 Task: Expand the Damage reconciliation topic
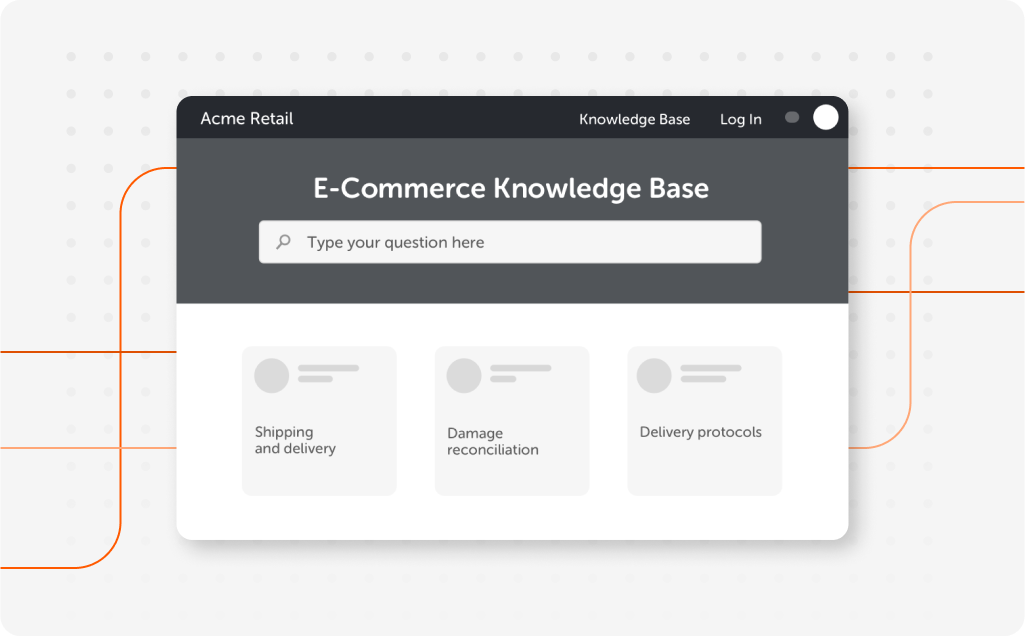coord(511,420)
